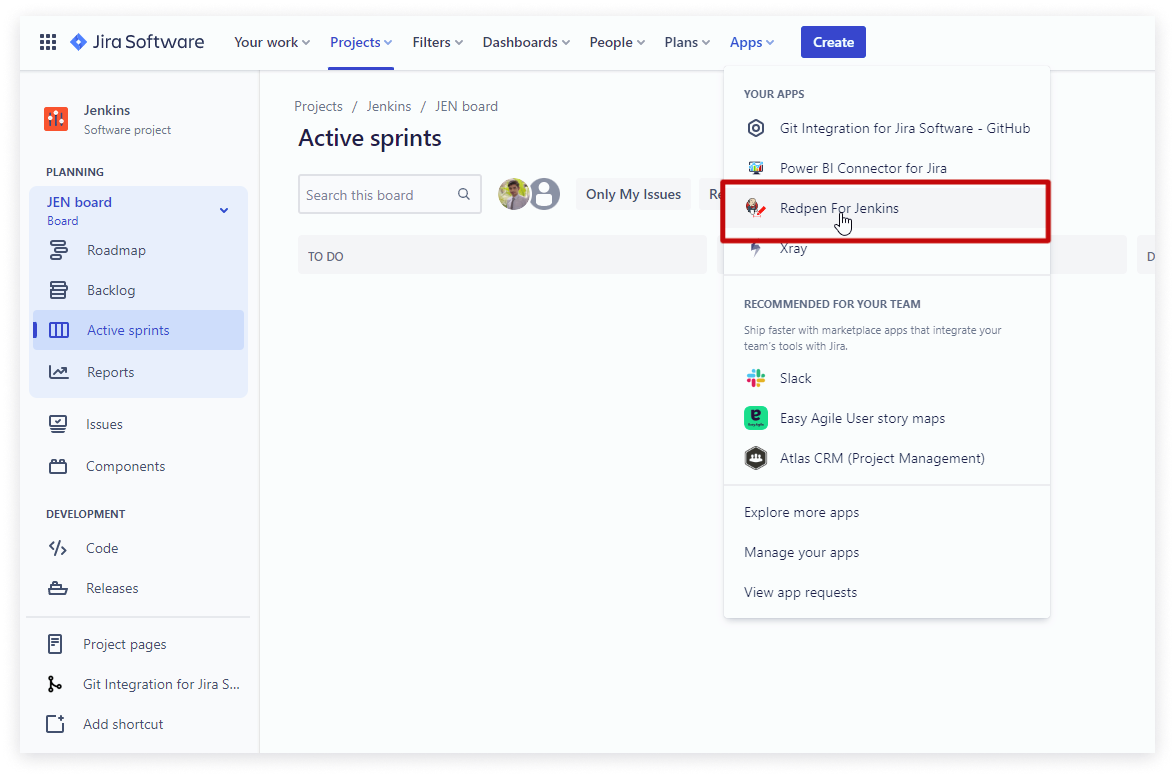Click the Git Integration app icon in Apps menu
Viewport: 1175px width, 777px height.
tap(756, 128)
